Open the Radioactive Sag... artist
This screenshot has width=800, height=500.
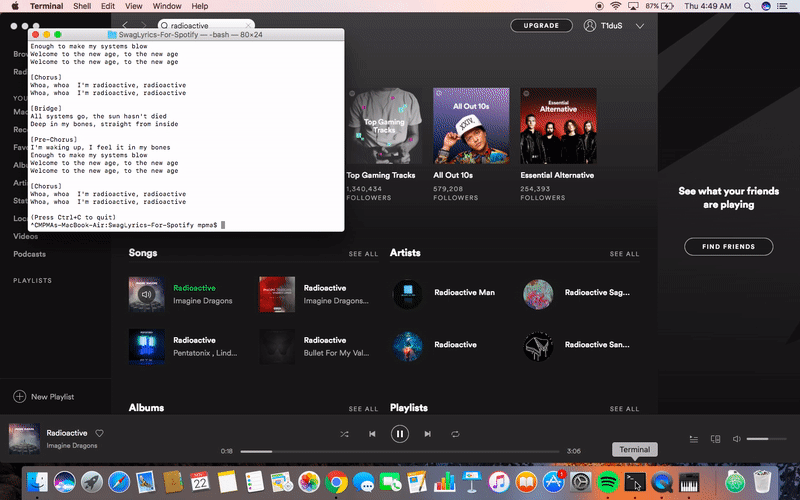pos(597,292)
